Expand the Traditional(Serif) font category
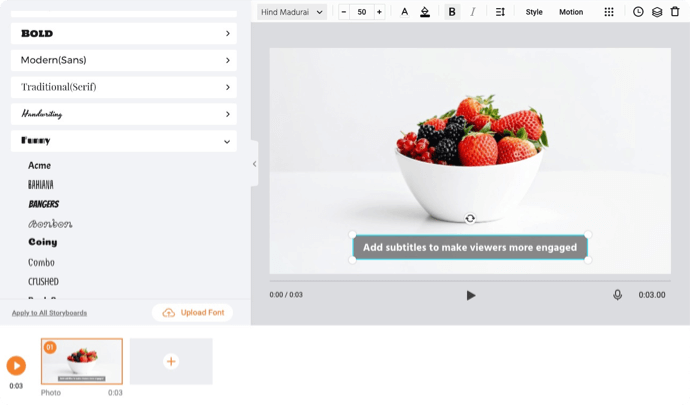The image size is (690, 405). [x=124, y=87]
